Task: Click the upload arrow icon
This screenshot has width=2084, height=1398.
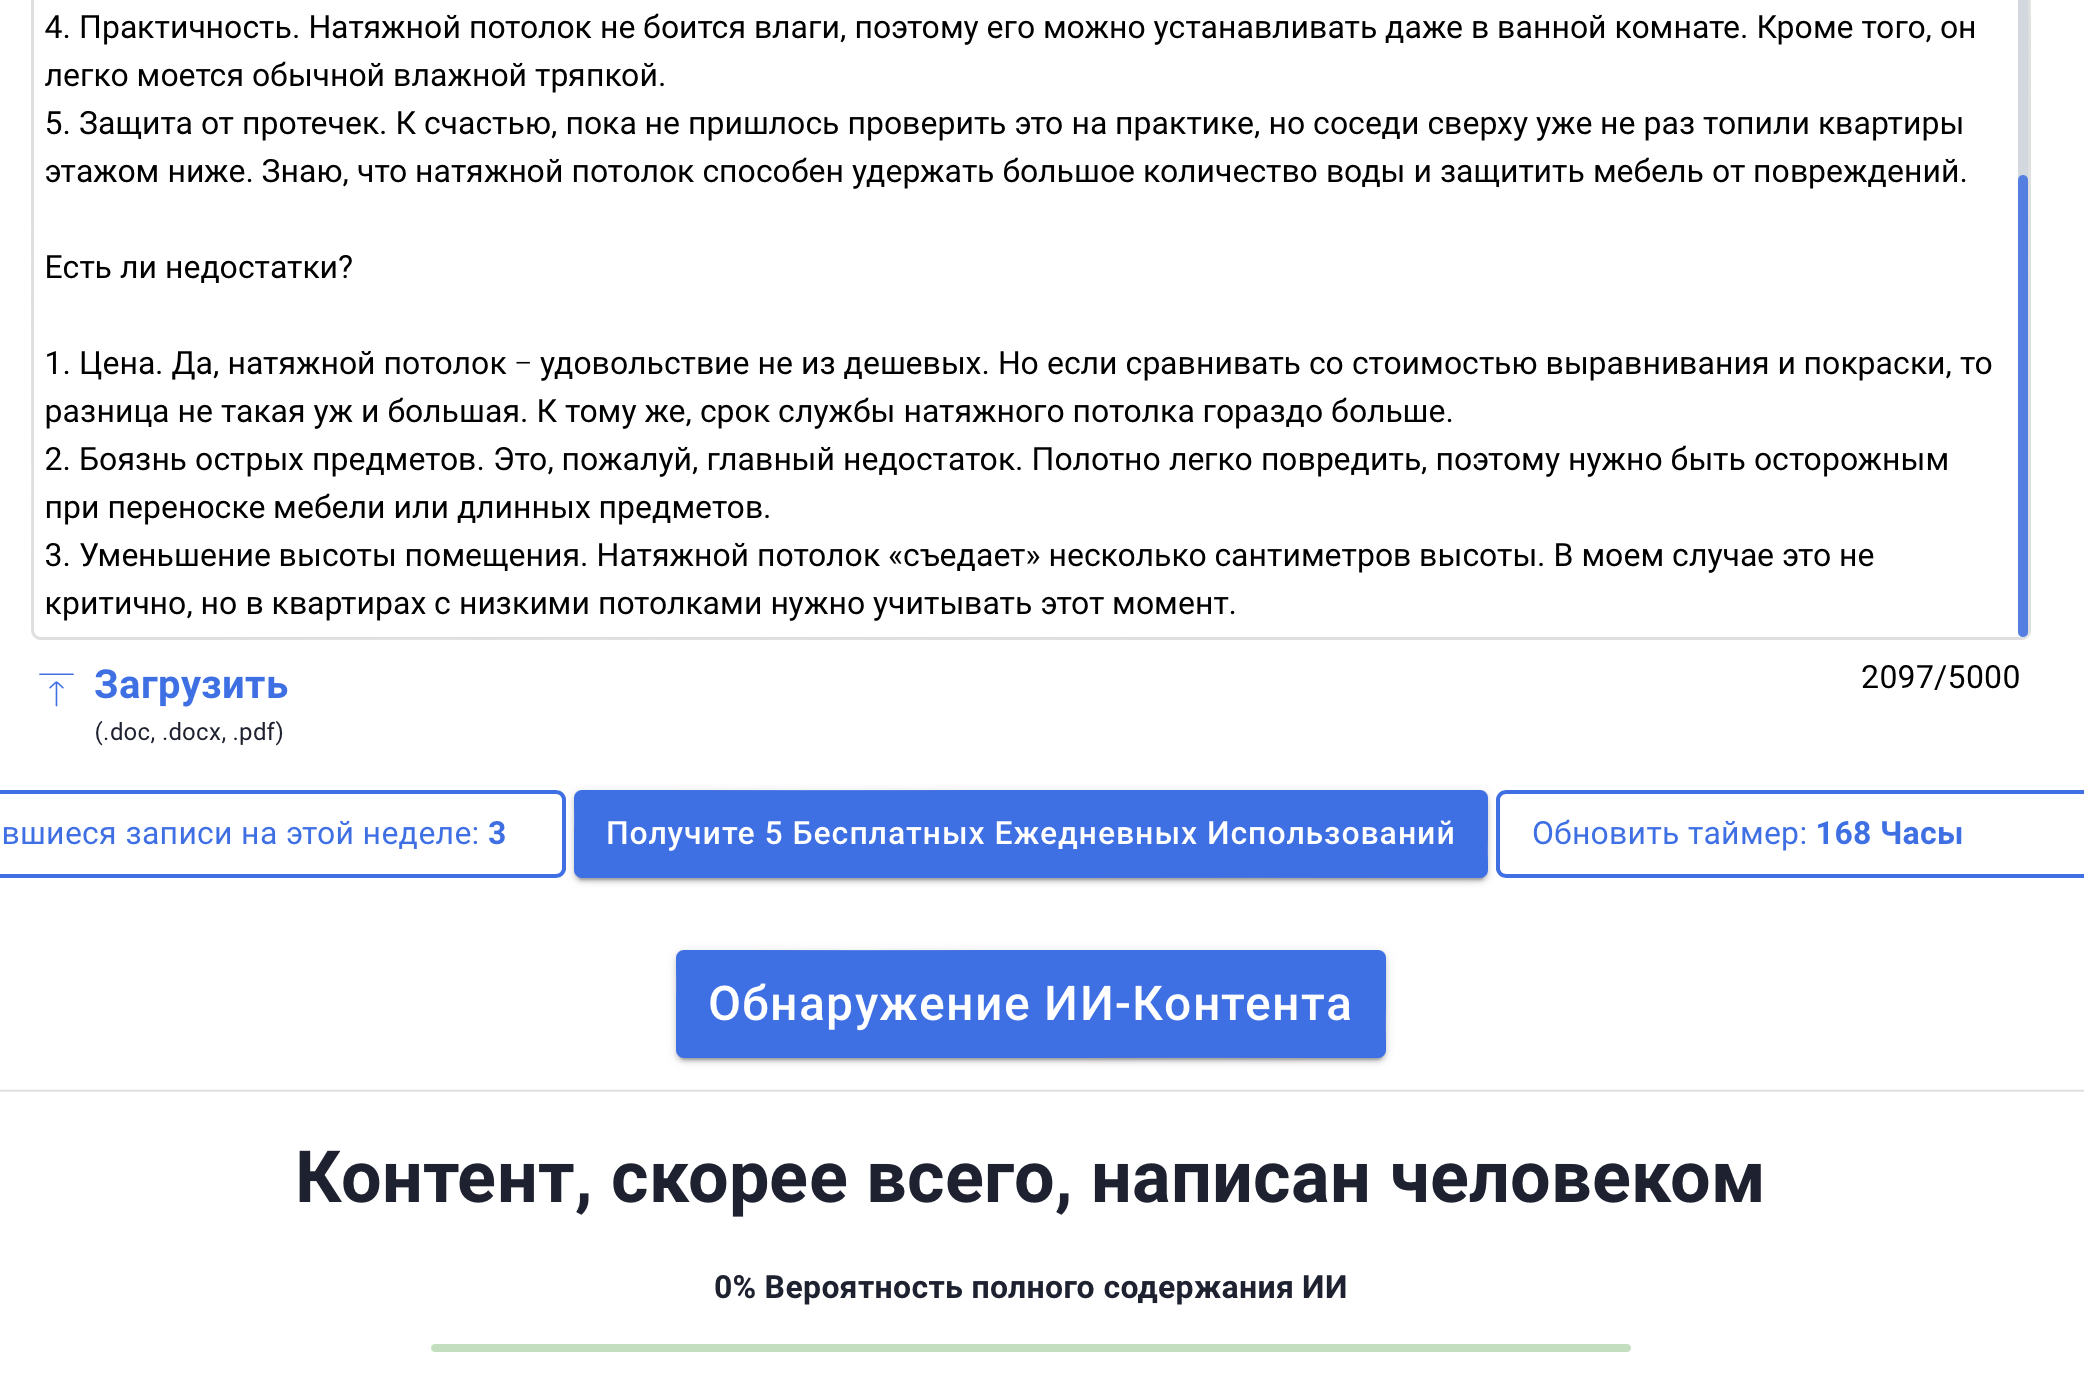Action: click(56, 689)
